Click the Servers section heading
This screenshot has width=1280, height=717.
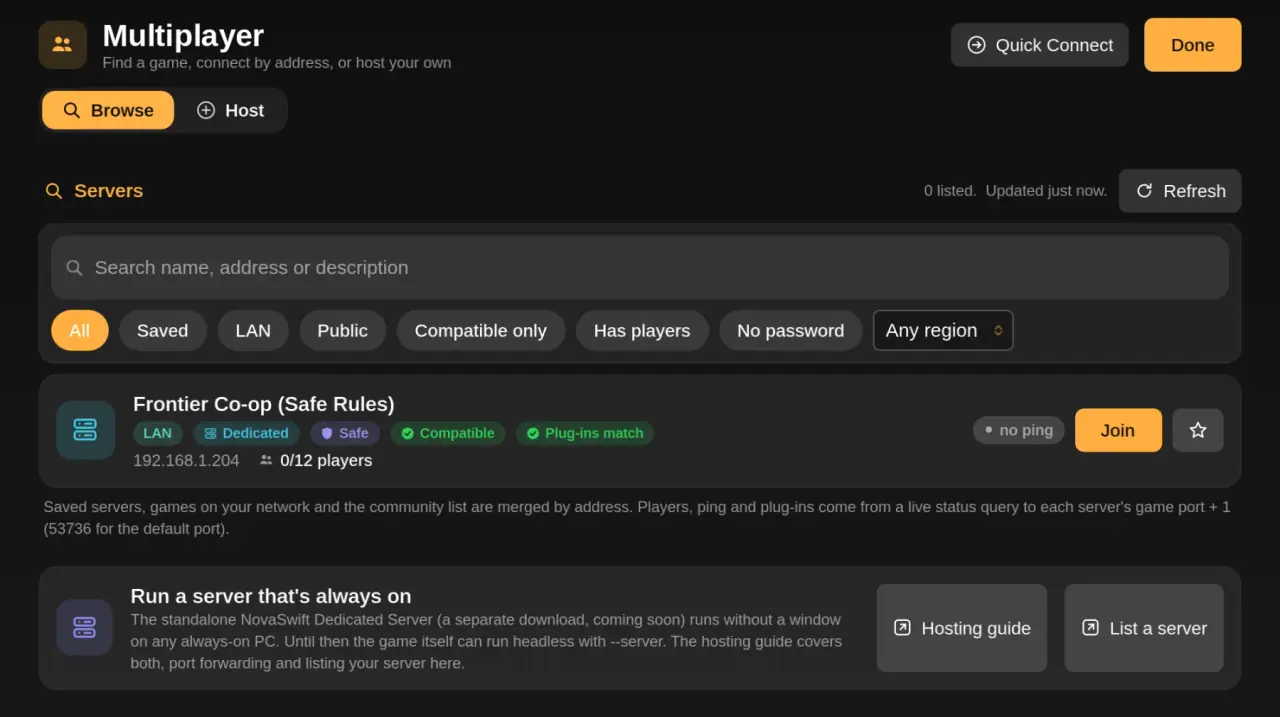108,191
